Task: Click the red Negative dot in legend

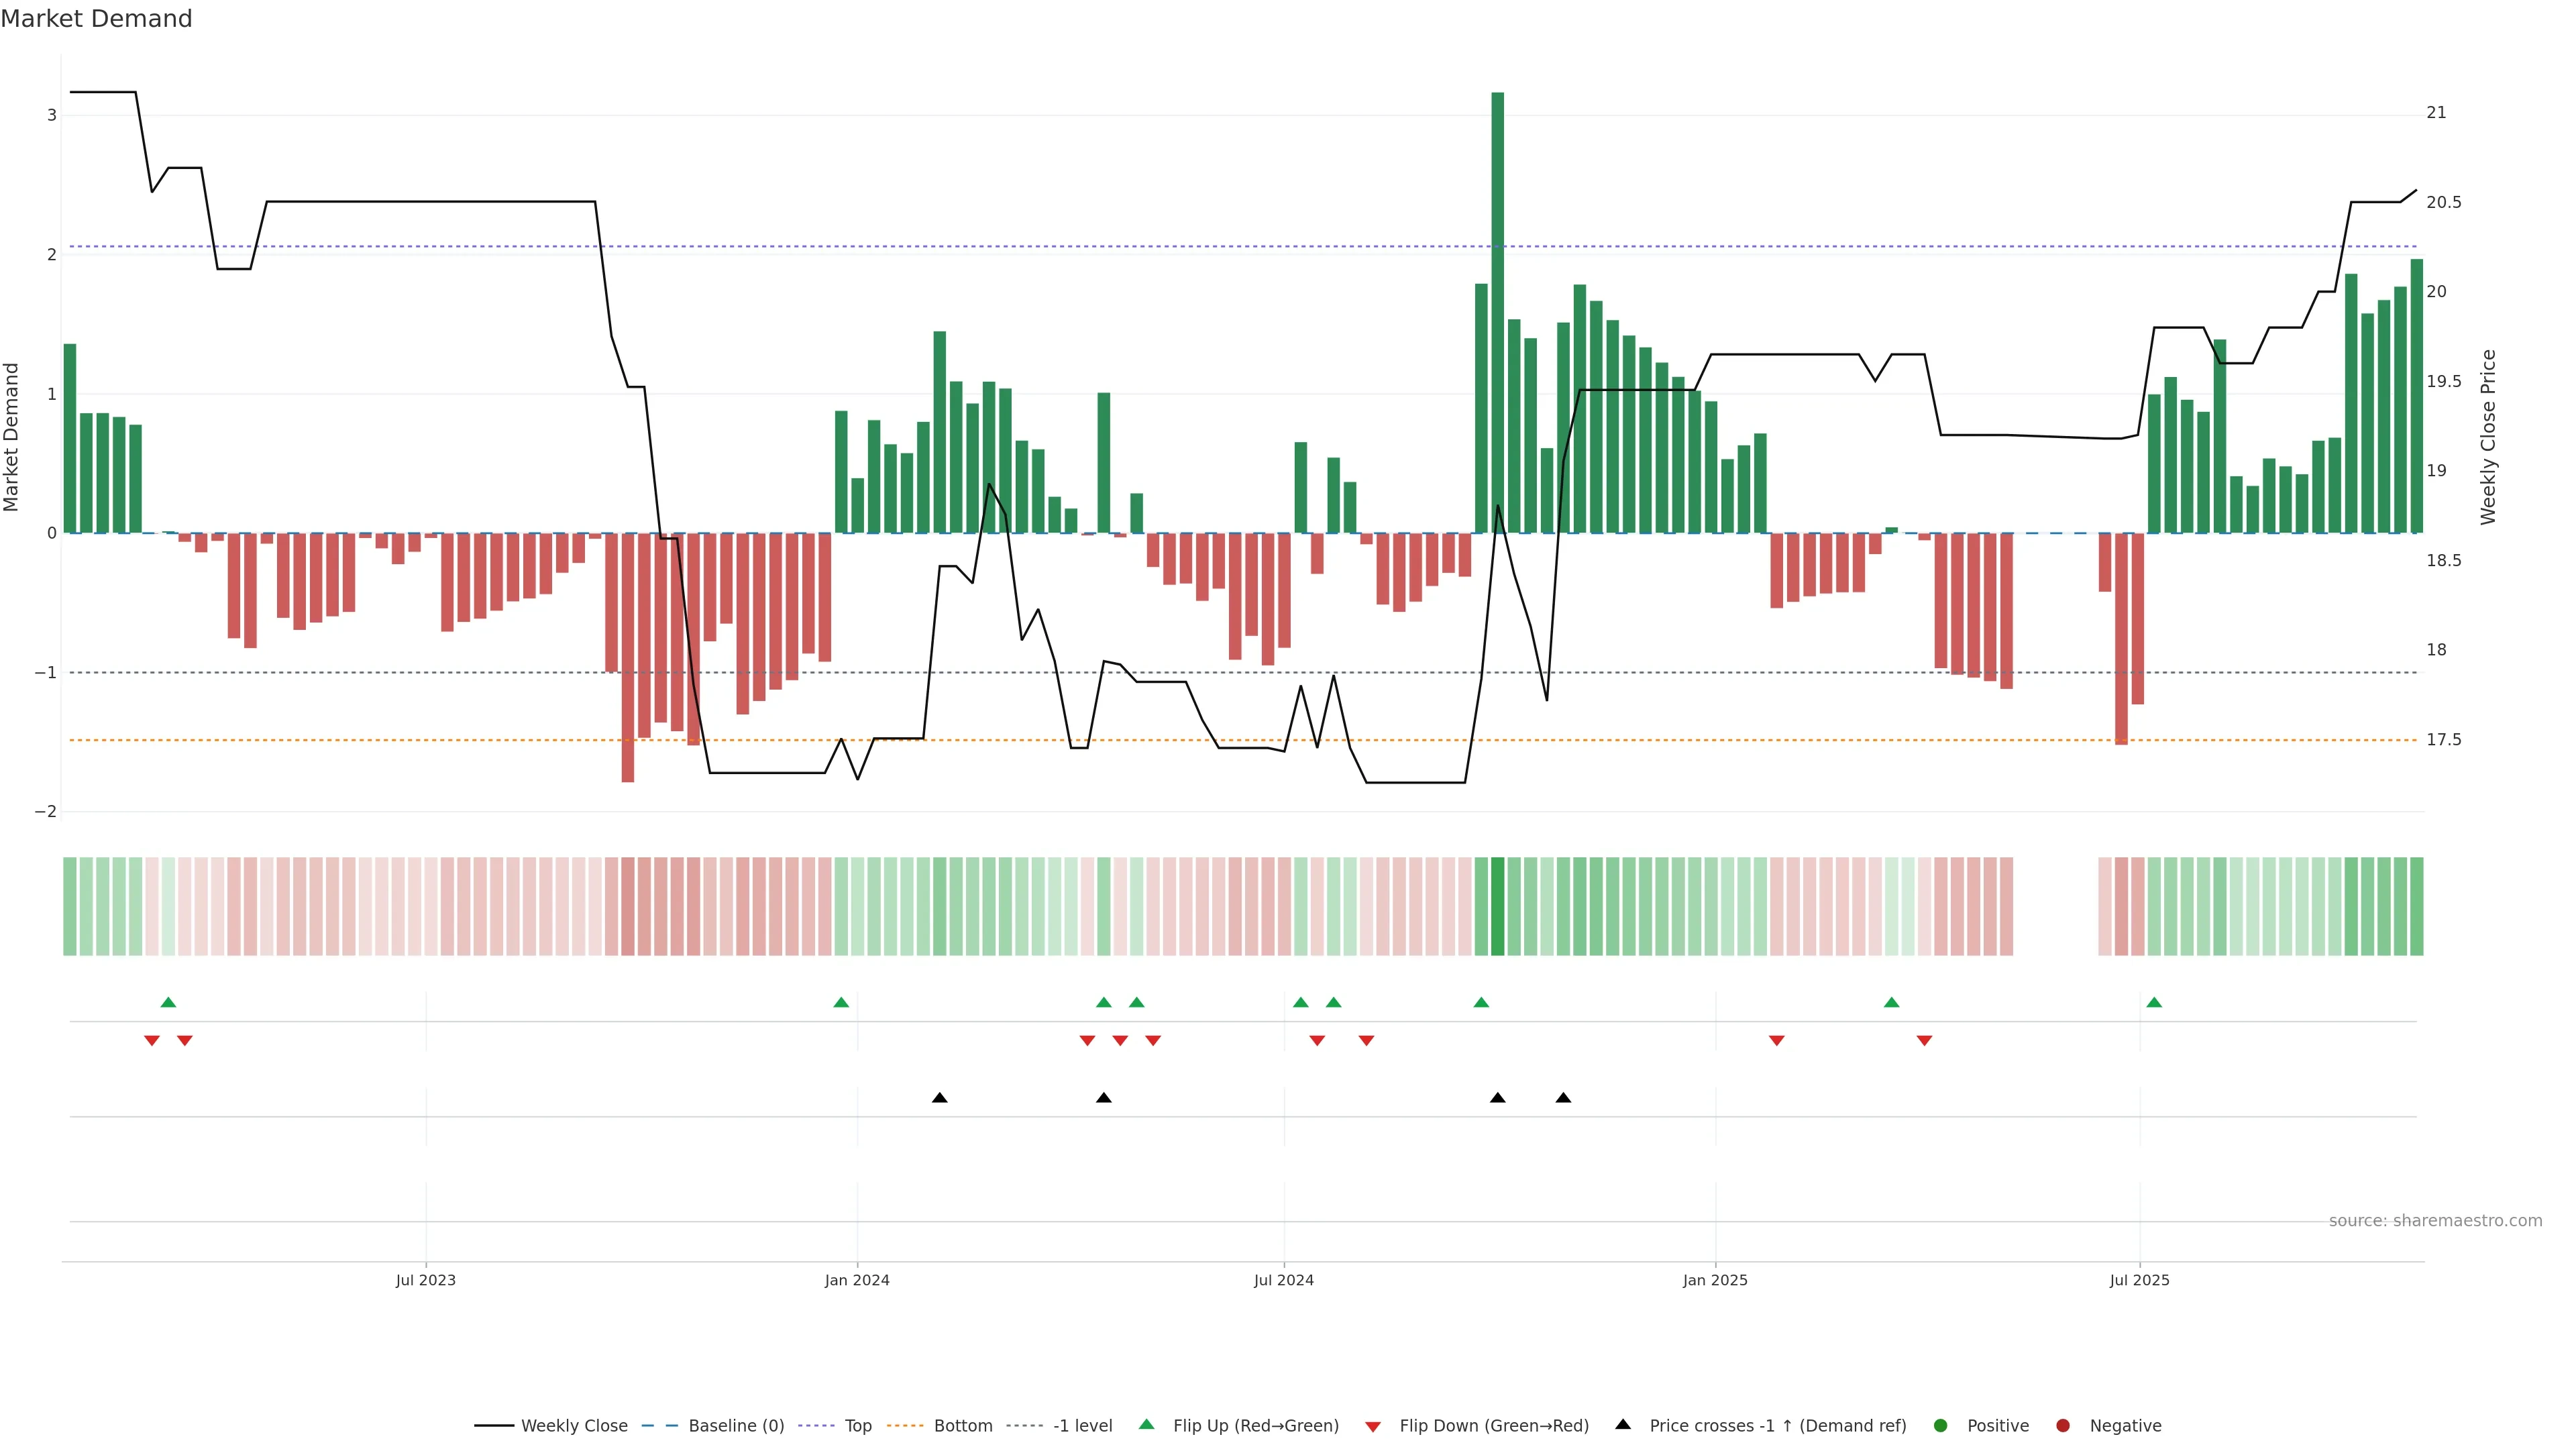Action: 2063,1425
